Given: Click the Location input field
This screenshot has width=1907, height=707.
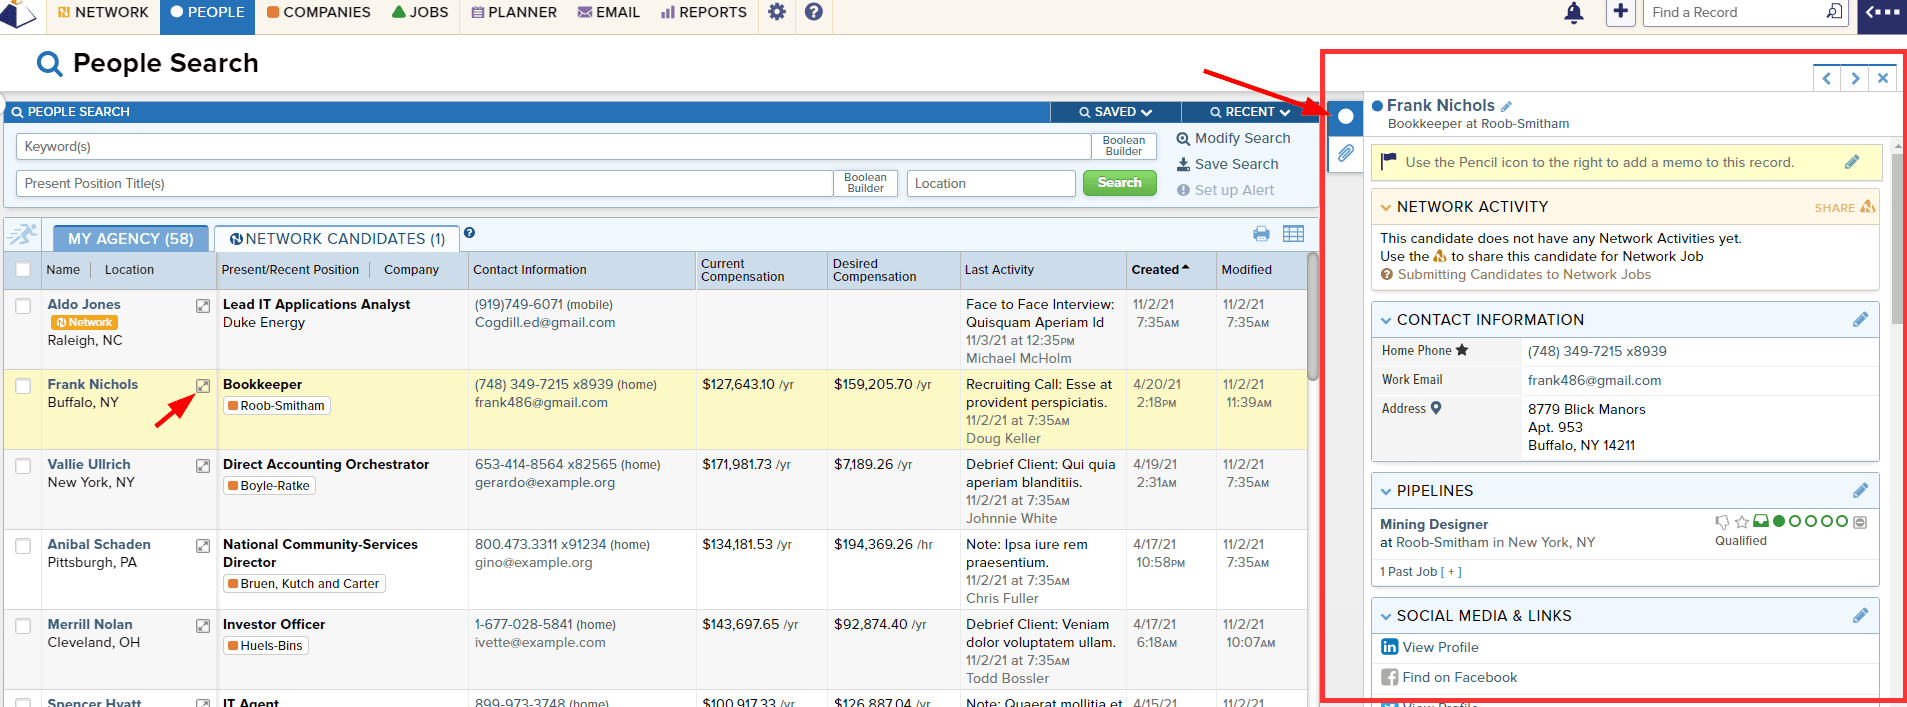Looking at the screenshot, I should tap(991, 183).
